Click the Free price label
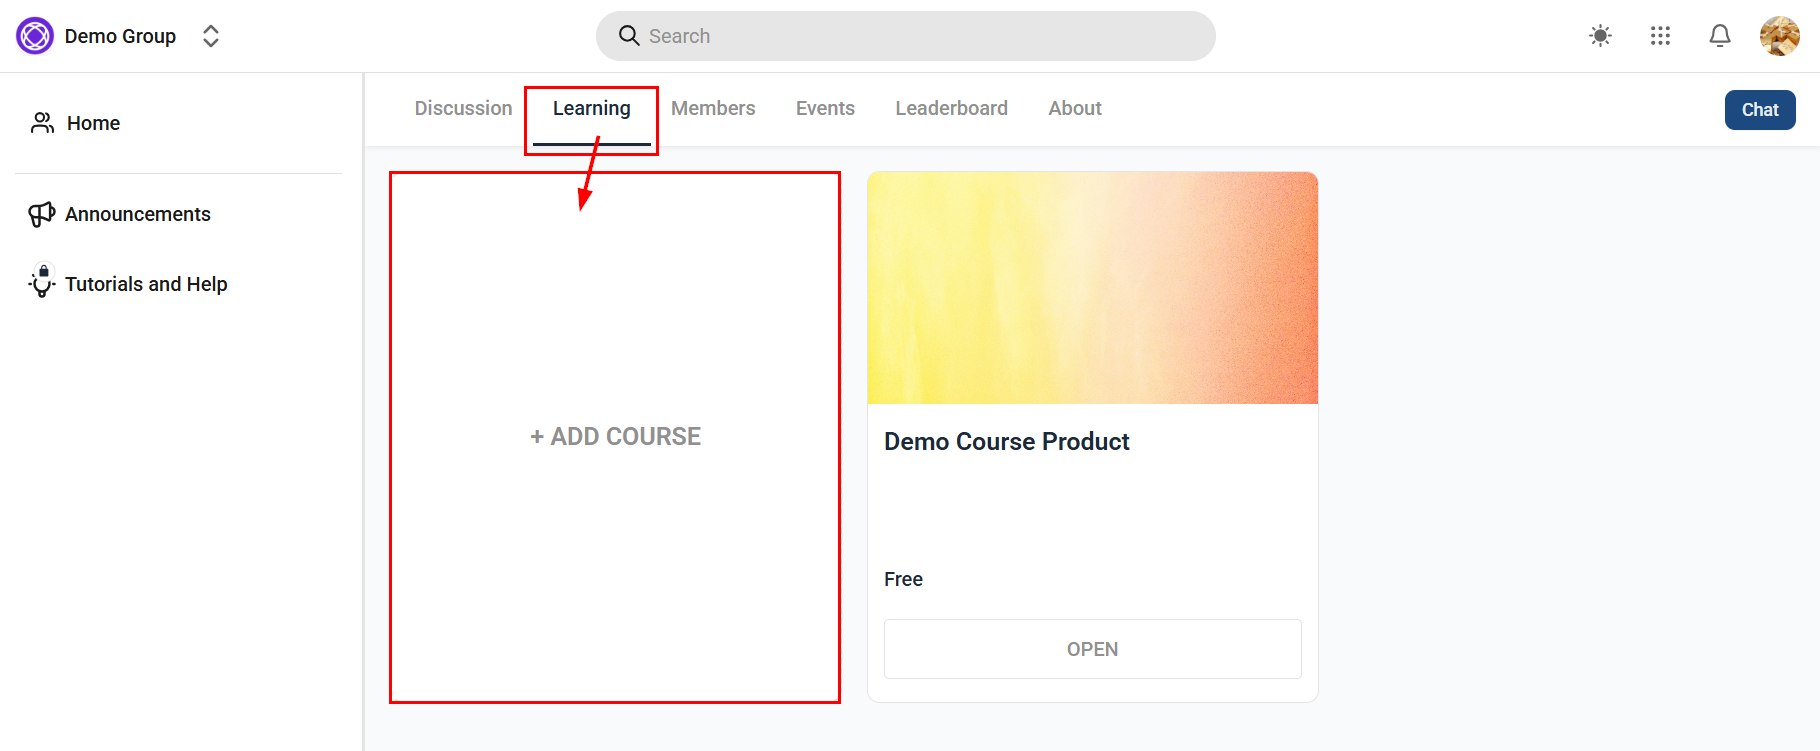 pyautogui.click(x=903, y=579)
